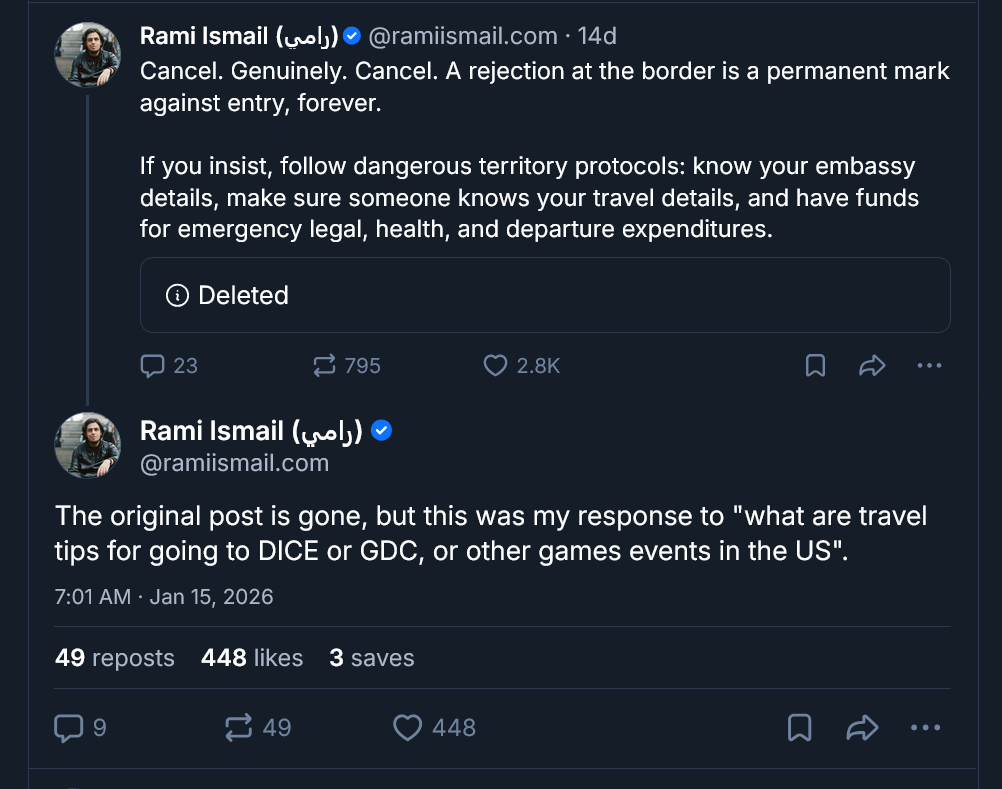Reply to the main post with 9 replies
The width and height of the screenshot is (1002, 789).
point(68,727)
